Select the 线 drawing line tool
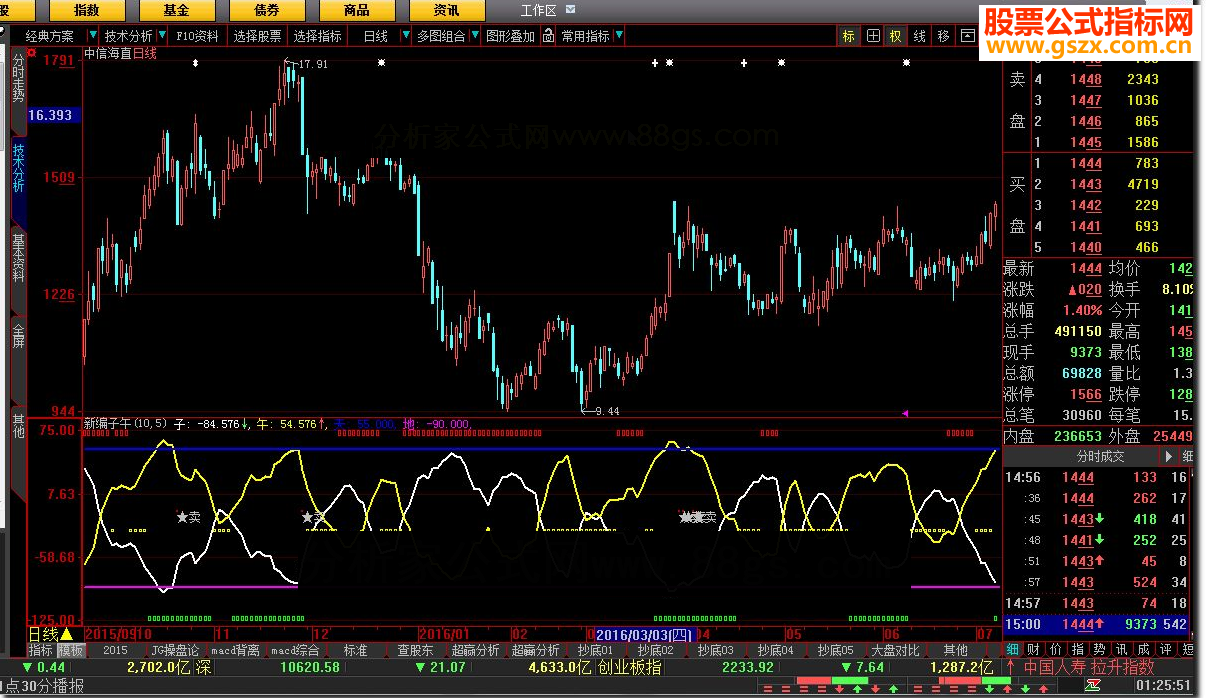This screenshot has width=1206, height=698. click(919, 36)
